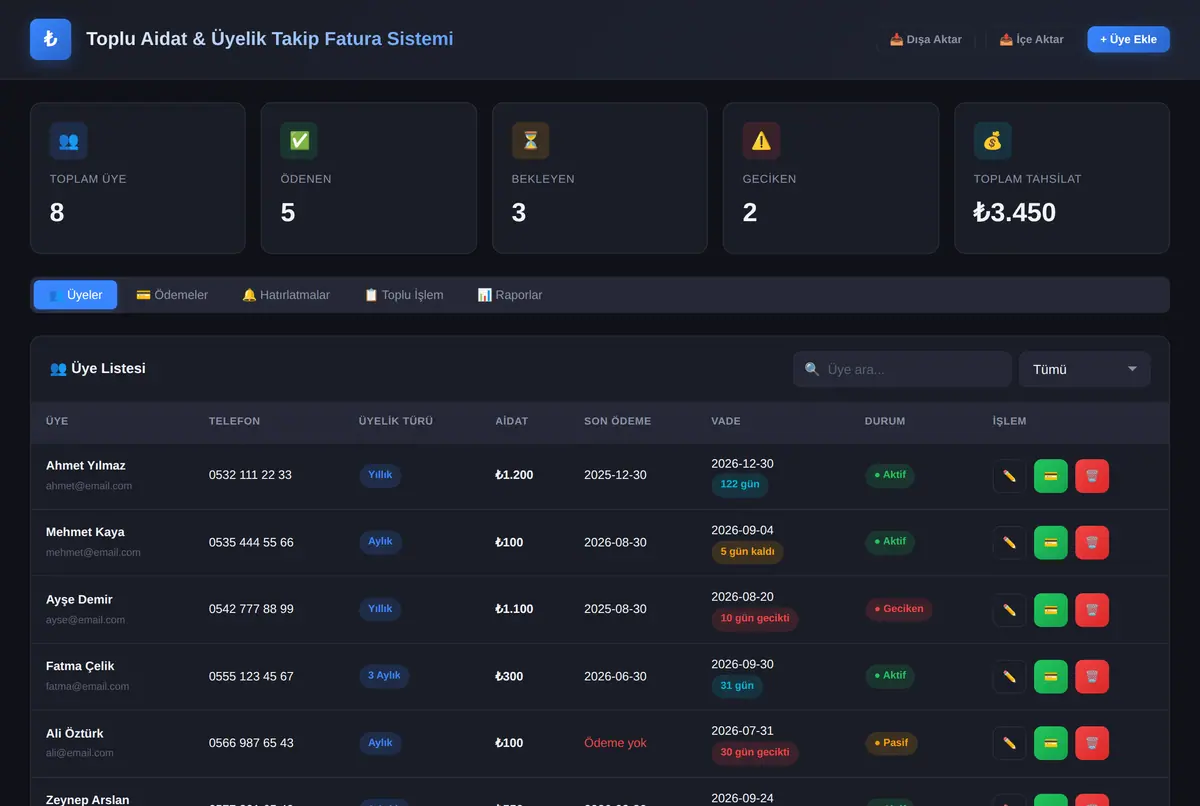
Task: Click the Pasif status badge for Ali Öztürk
Action: (x=891, y=743)
